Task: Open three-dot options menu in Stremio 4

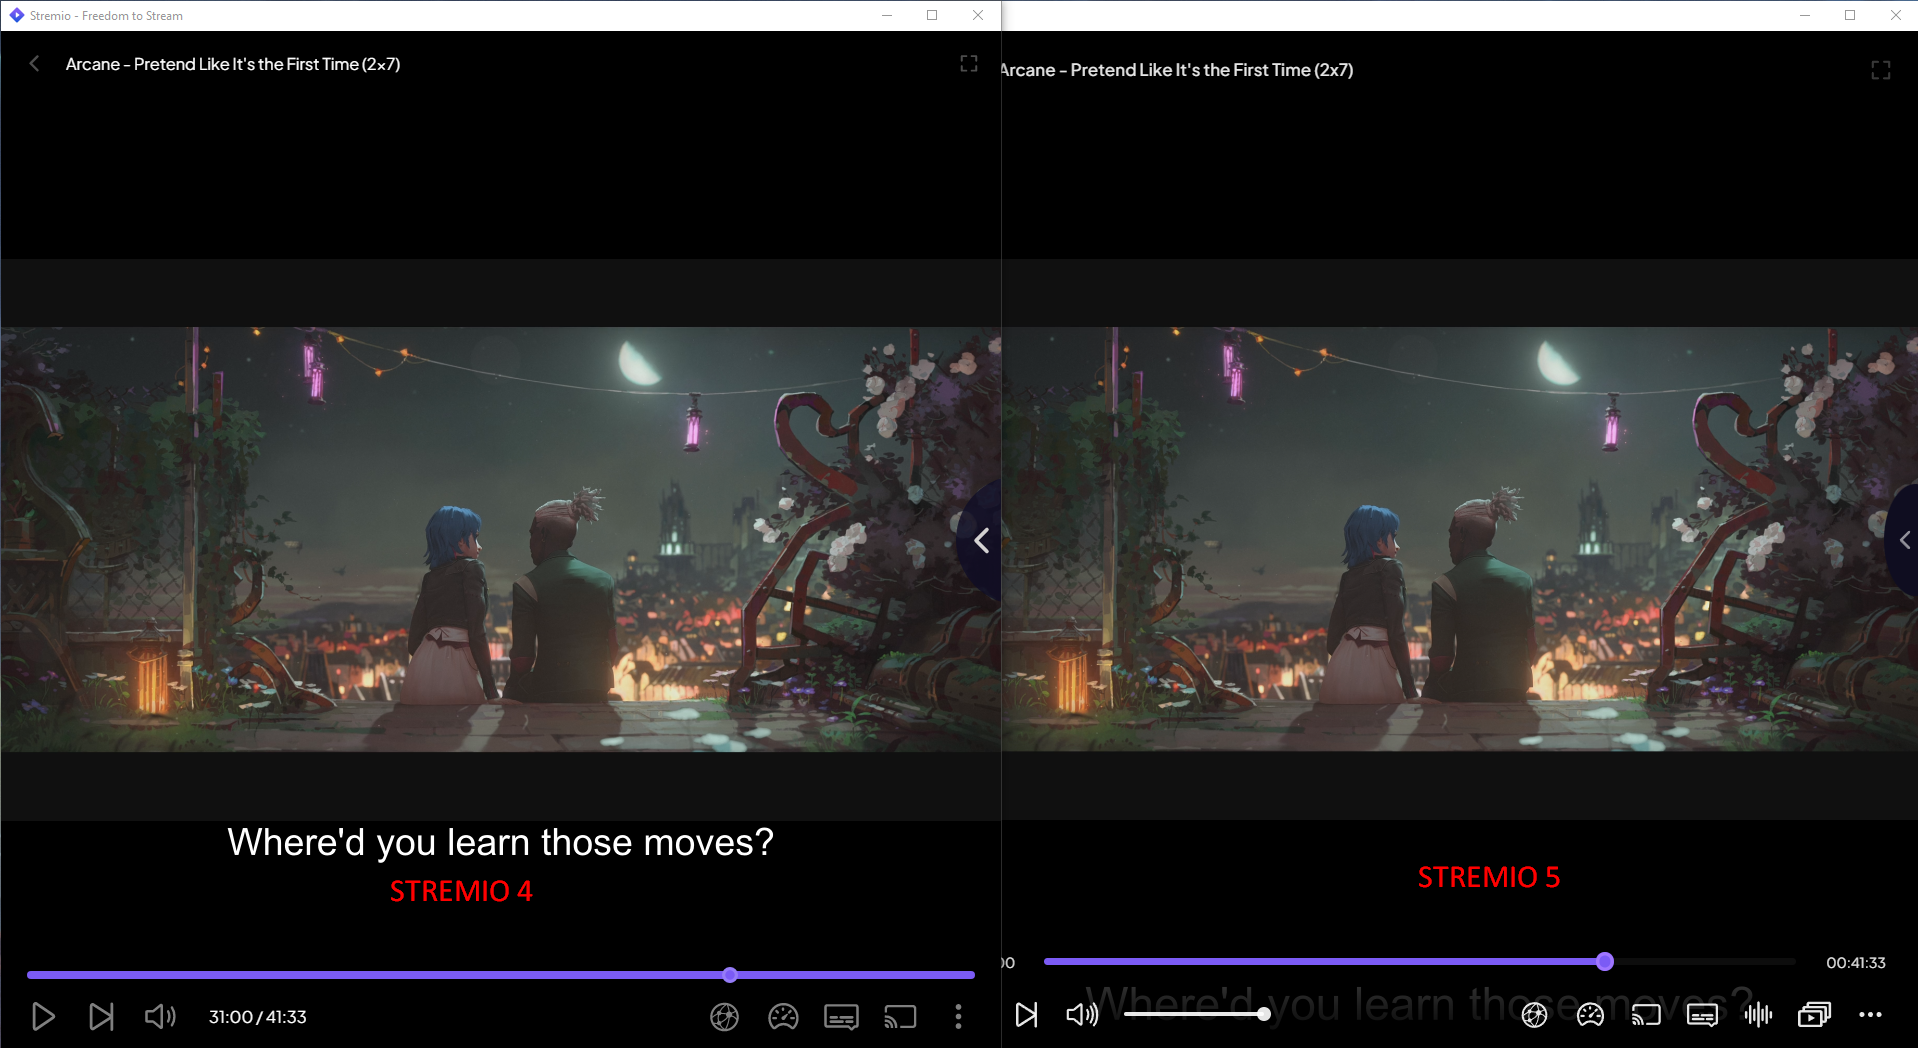Action: [958, 1017]
